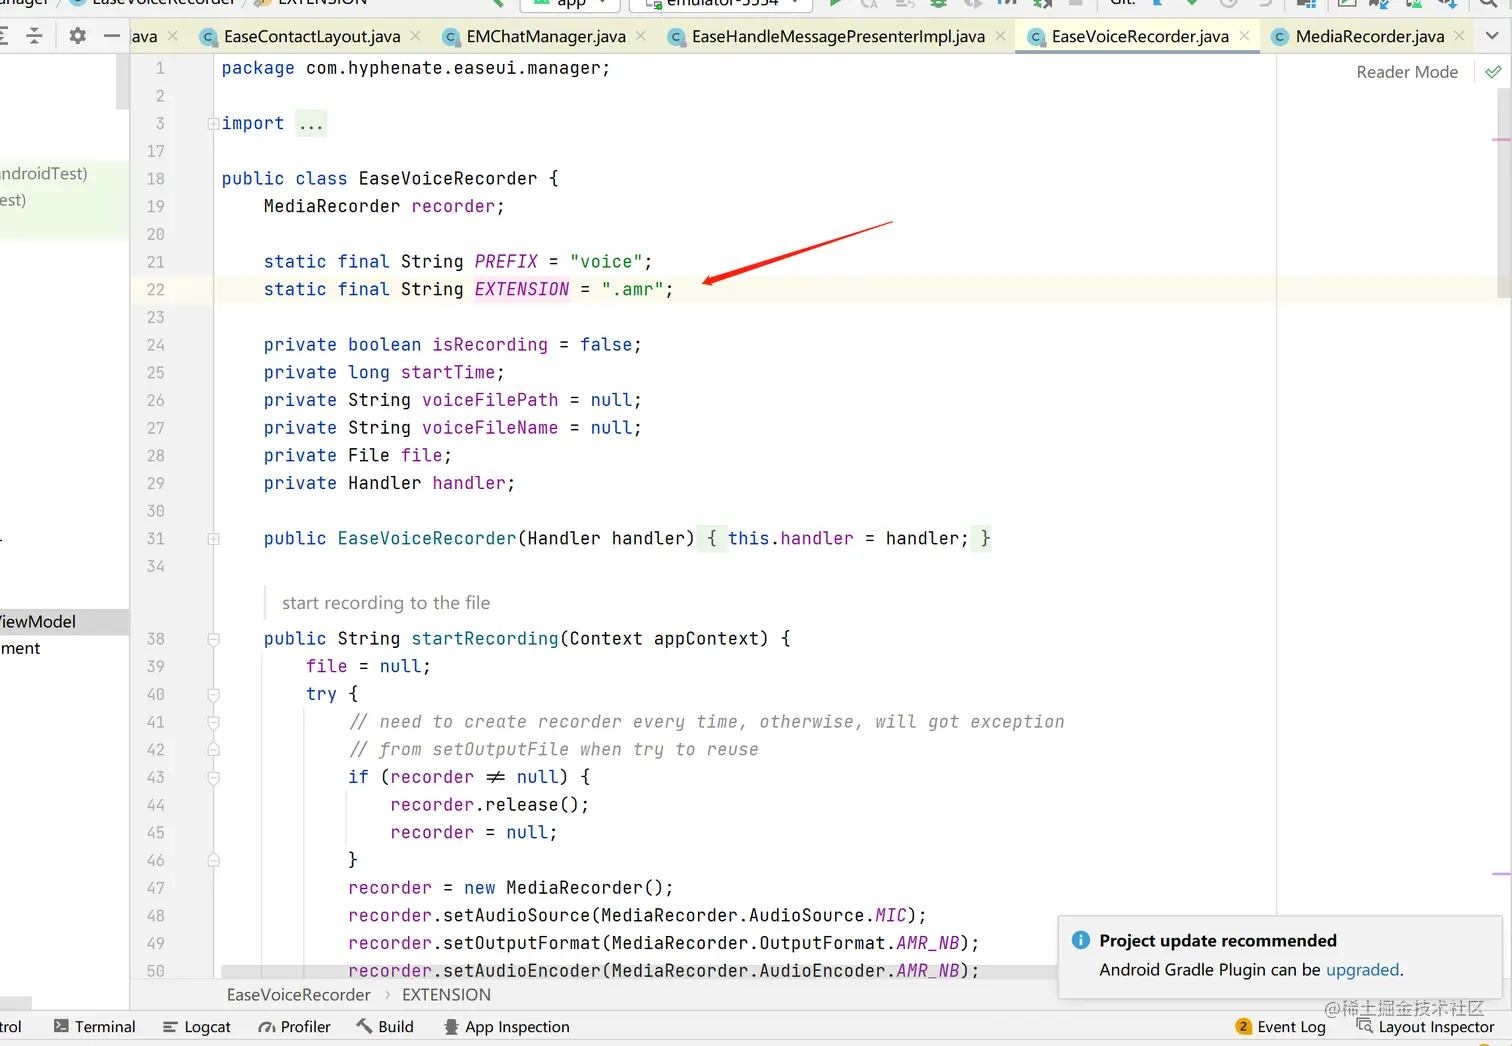
Task: Click the upgraded link in notification
Action: [1362, 970]
